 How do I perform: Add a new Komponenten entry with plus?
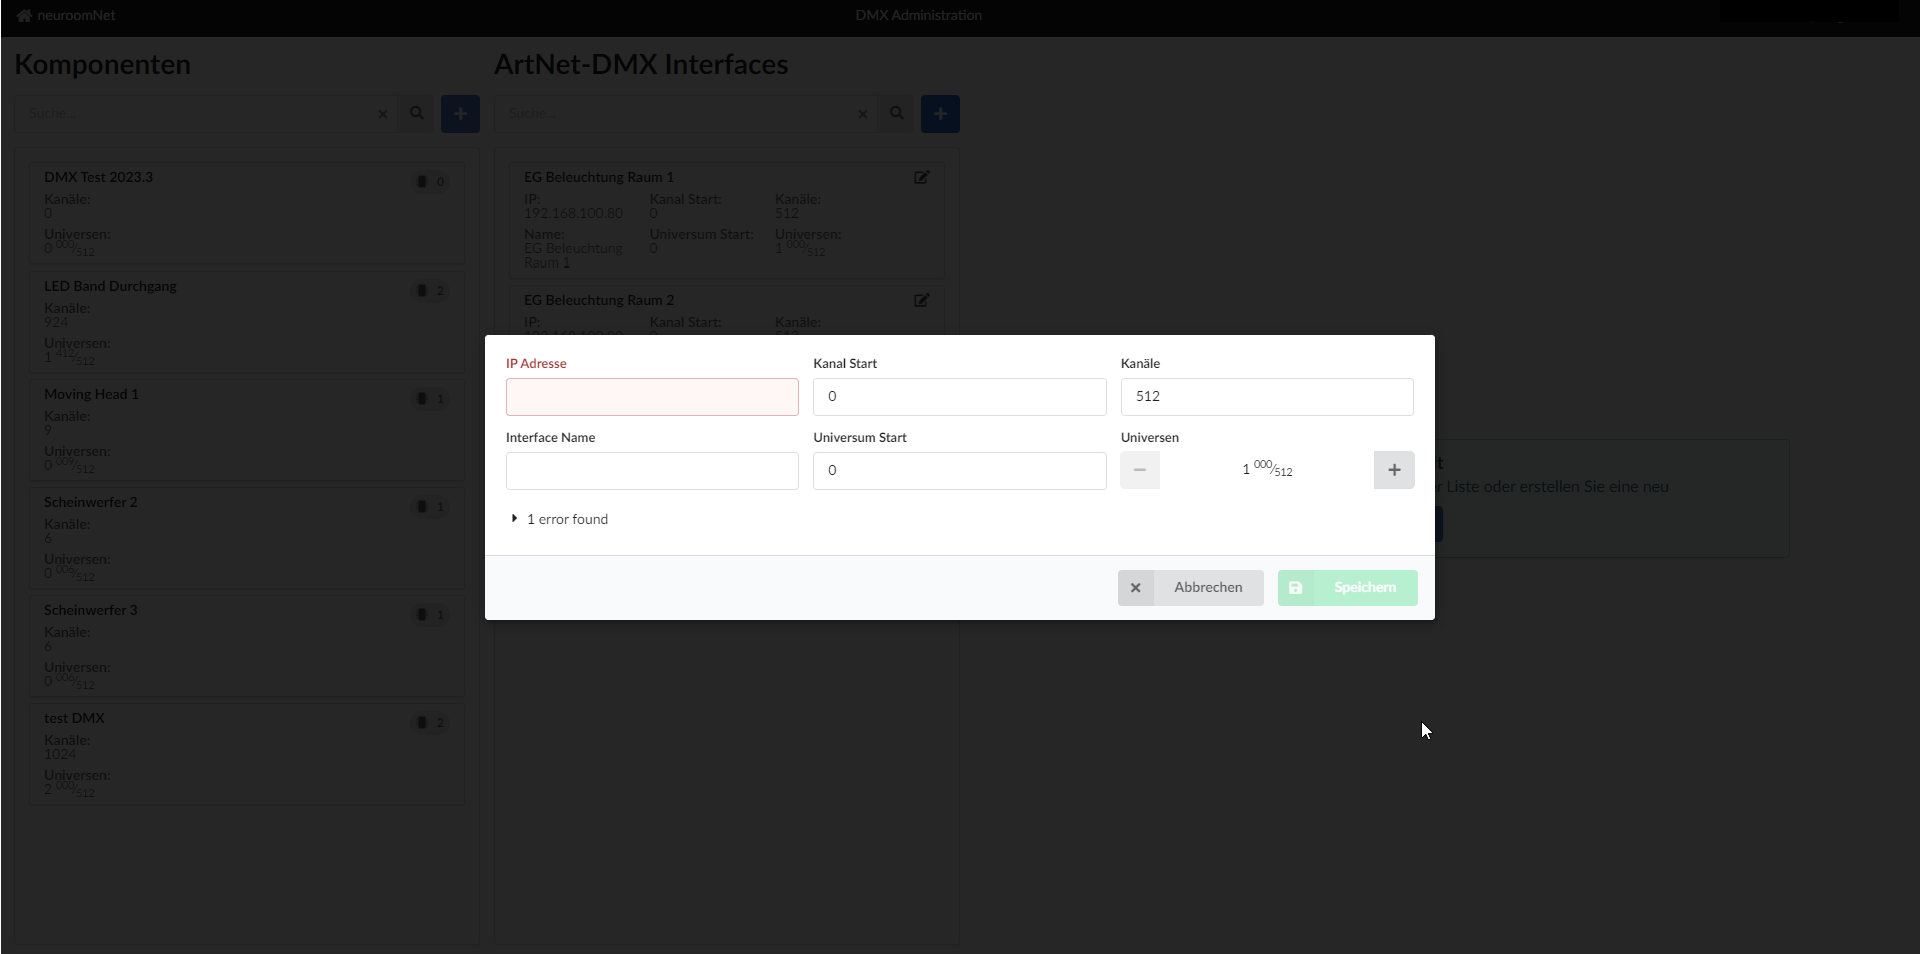tap(460, 114)
